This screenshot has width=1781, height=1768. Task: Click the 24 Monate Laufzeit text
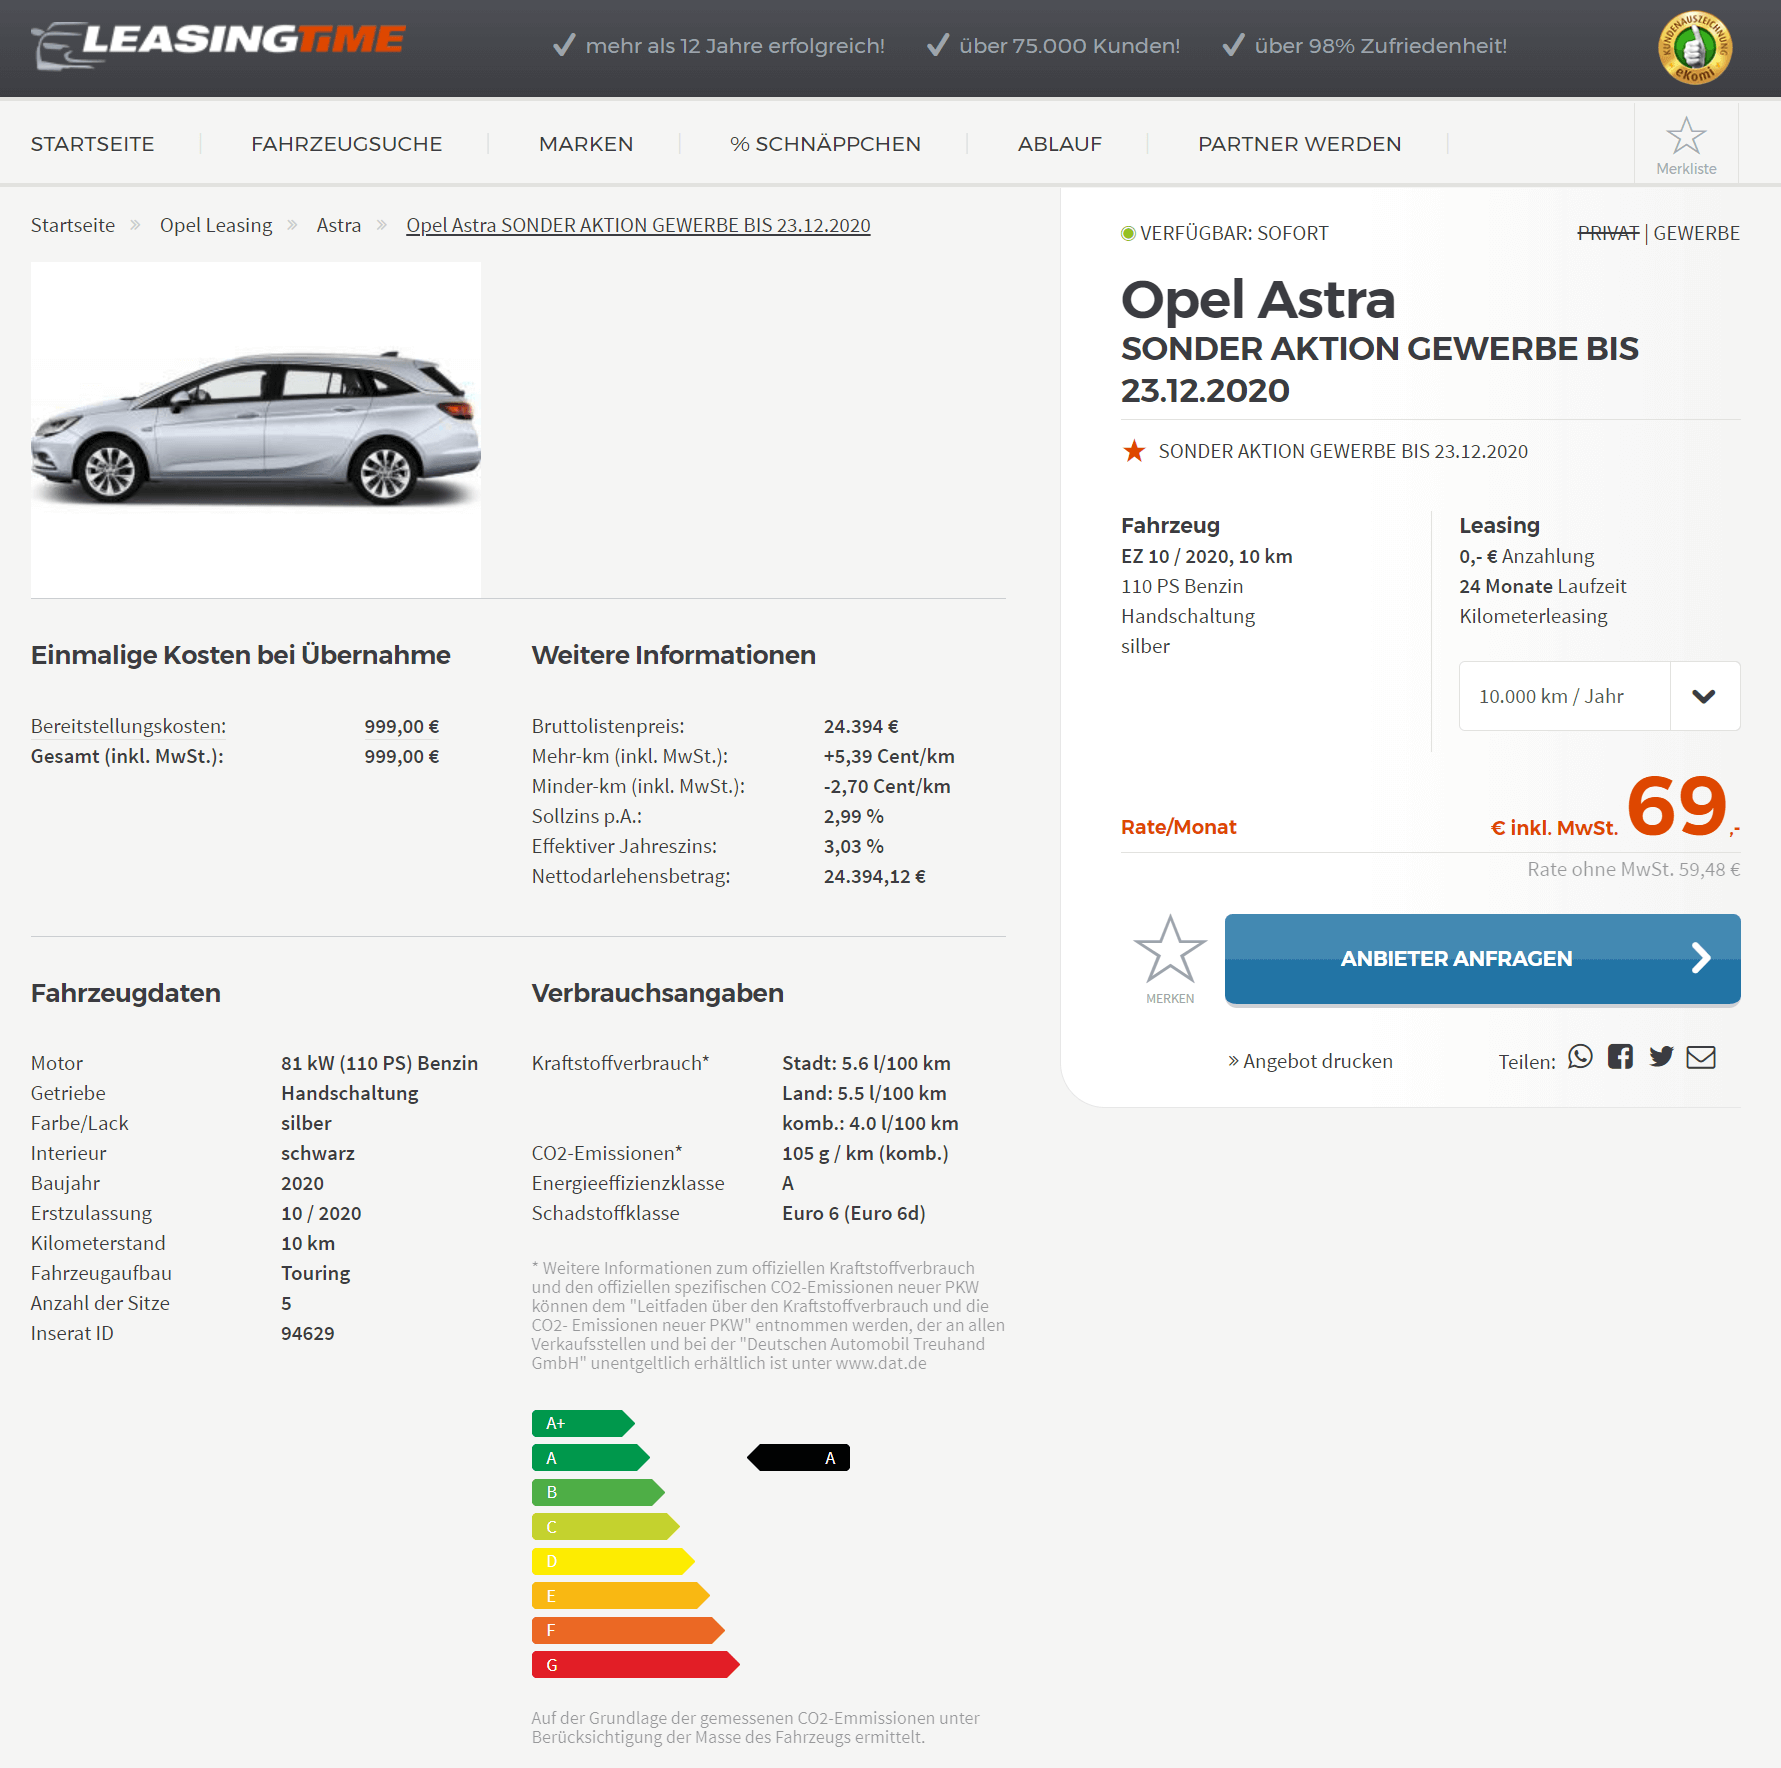[1543, 586]
